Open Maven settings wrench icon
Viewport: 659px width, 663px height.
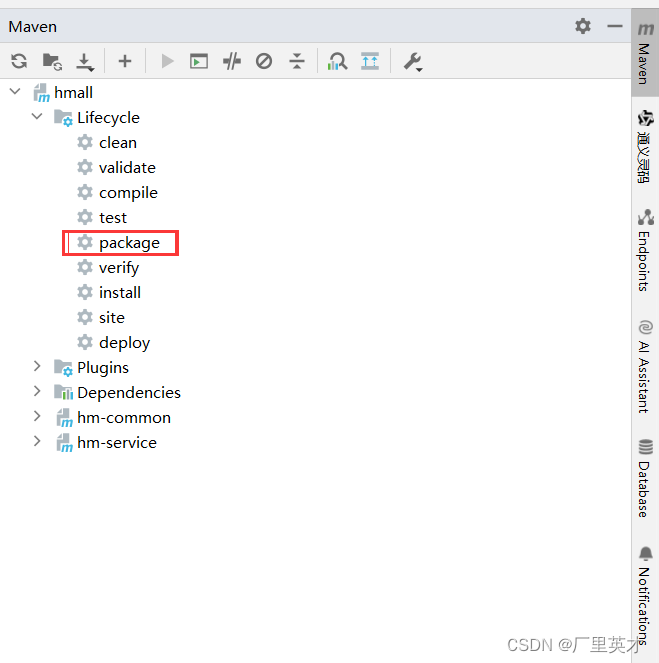pyautogui.click(x=413, y=62)
